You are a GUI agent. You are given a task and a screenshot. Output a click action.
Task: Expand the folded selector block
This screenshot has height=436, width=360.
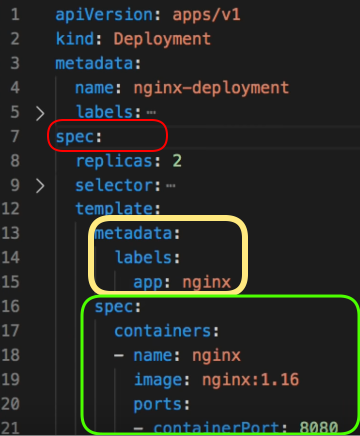point(40,186)
